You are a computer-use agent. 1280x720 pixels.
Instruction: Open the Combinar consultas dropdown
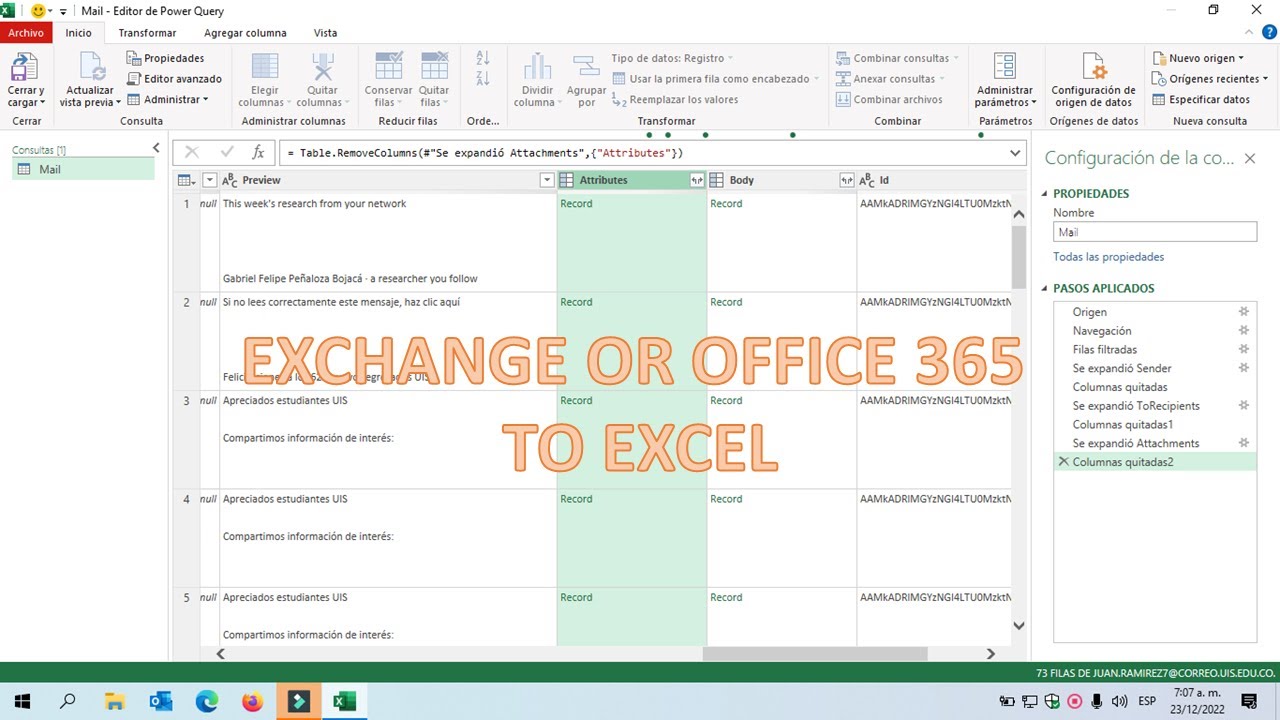898,58
